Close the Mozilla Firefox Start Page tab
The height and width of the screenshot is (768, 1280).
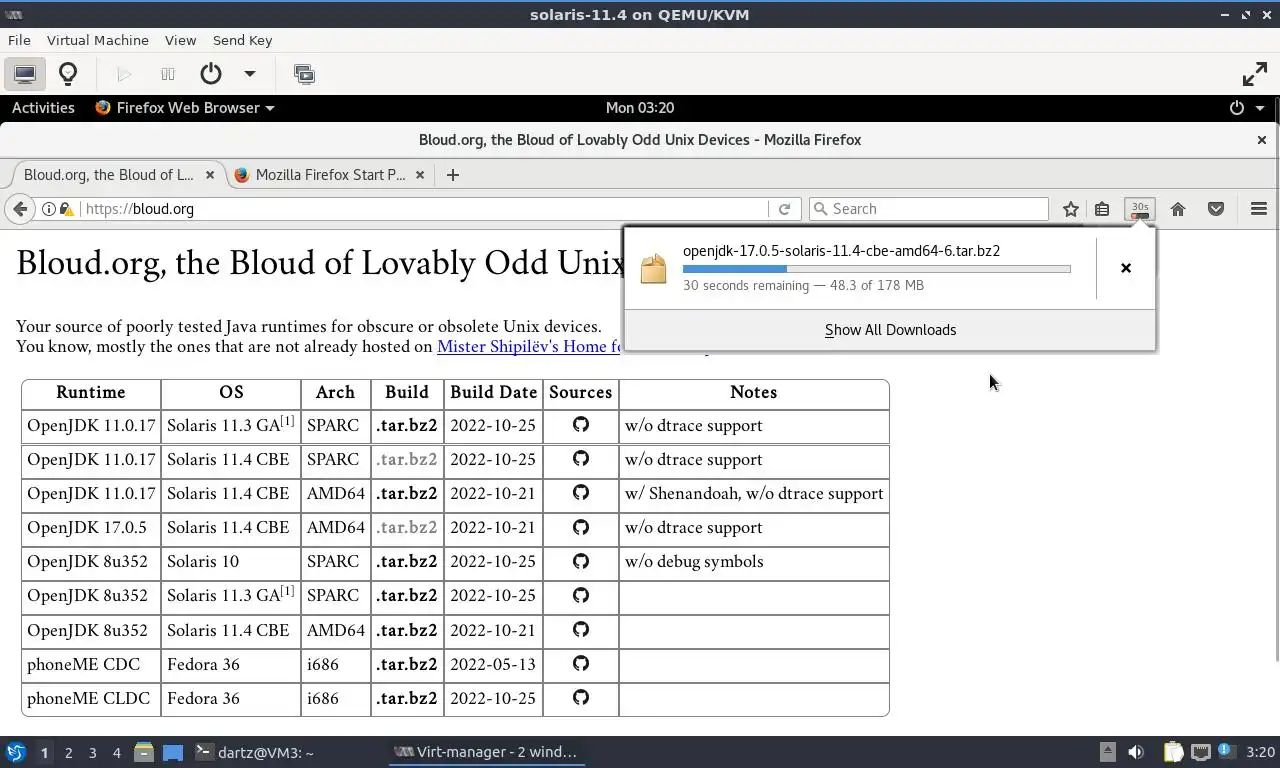pos(420,174)
